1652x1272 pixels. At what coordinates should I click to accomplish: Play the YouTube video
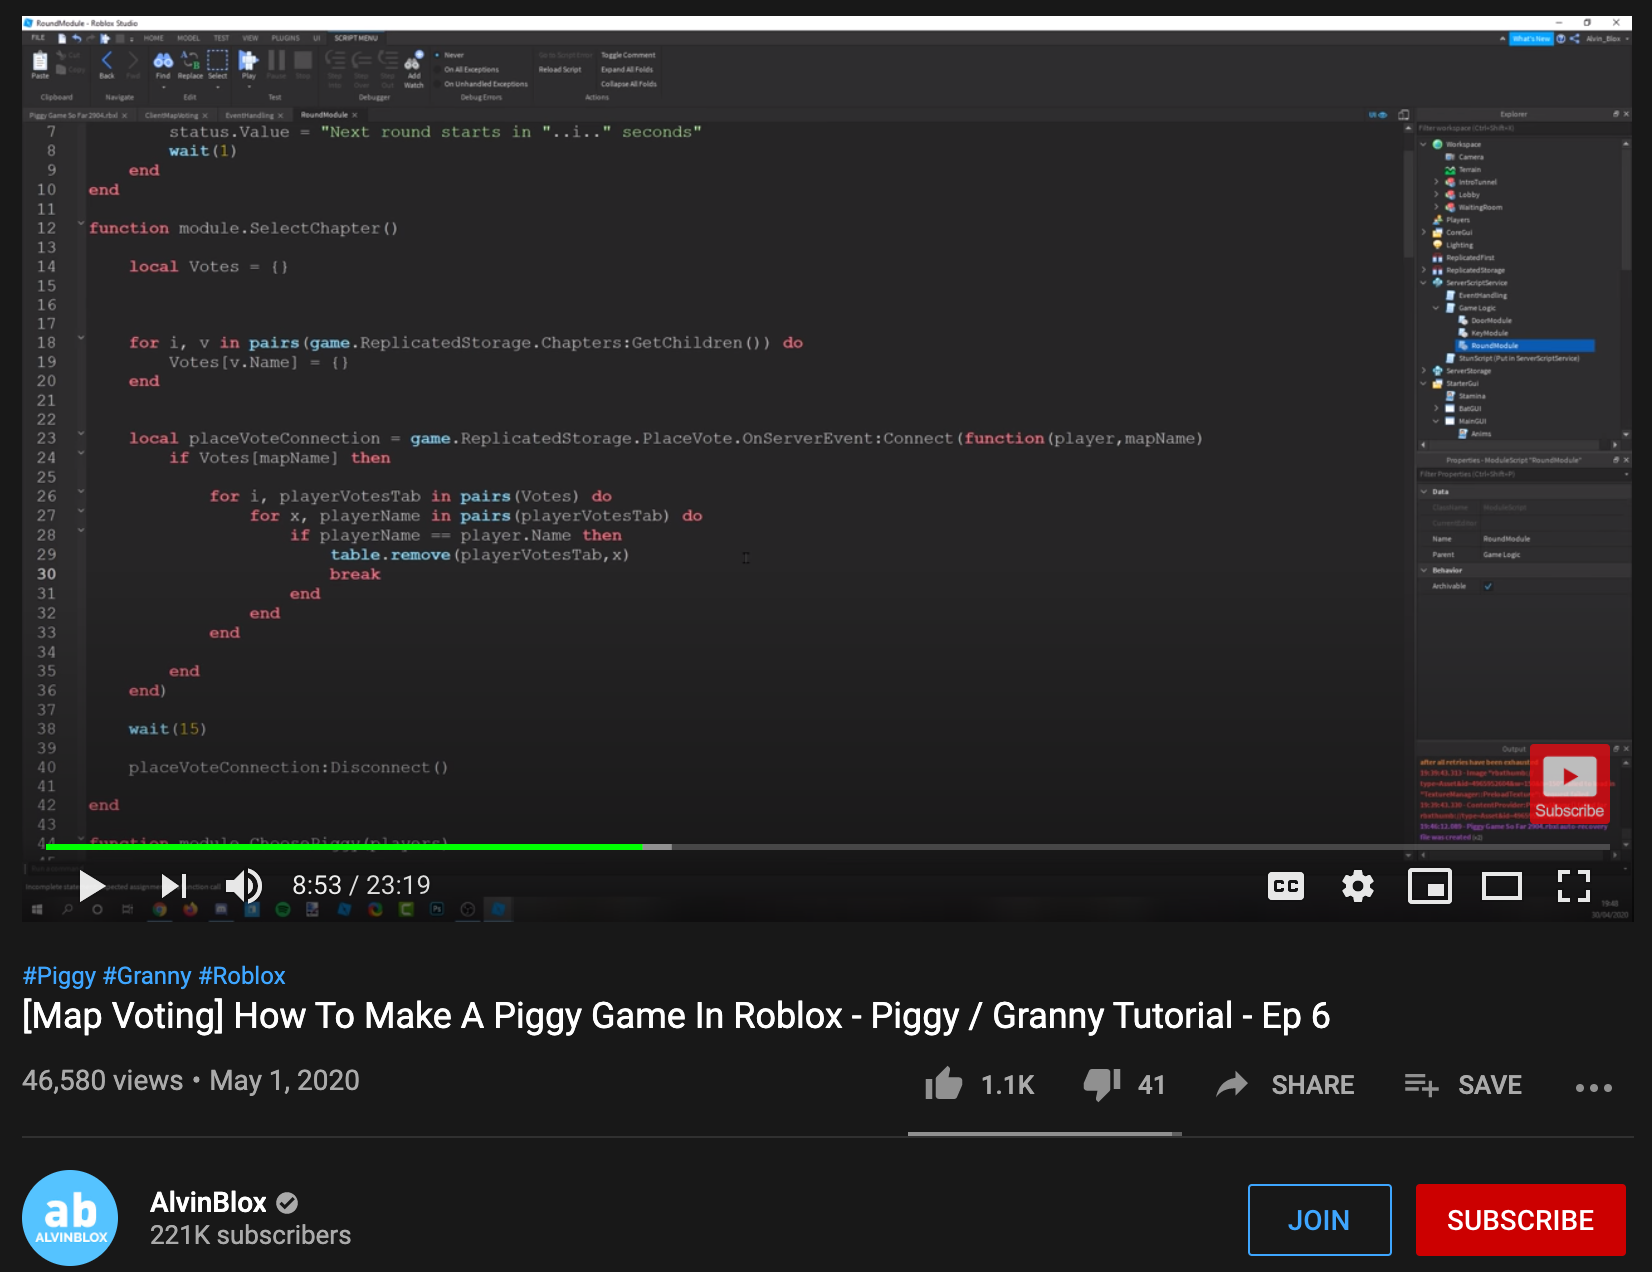[91, 885]
